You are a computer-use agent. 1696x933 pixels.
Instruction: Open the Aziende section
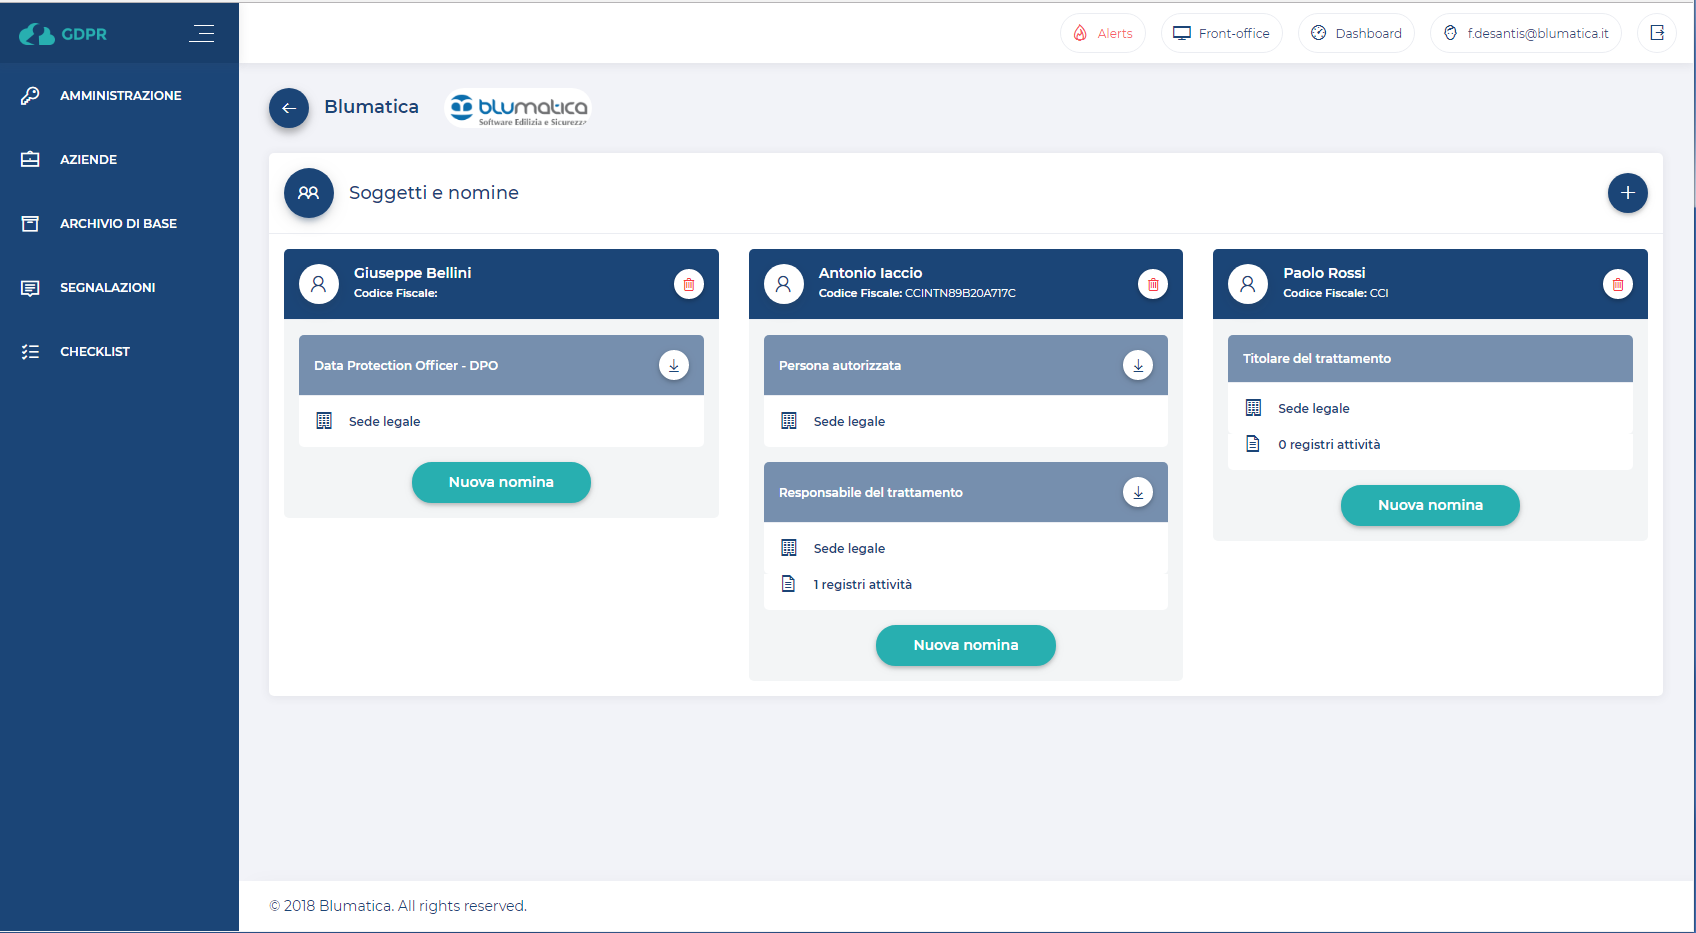88,160
